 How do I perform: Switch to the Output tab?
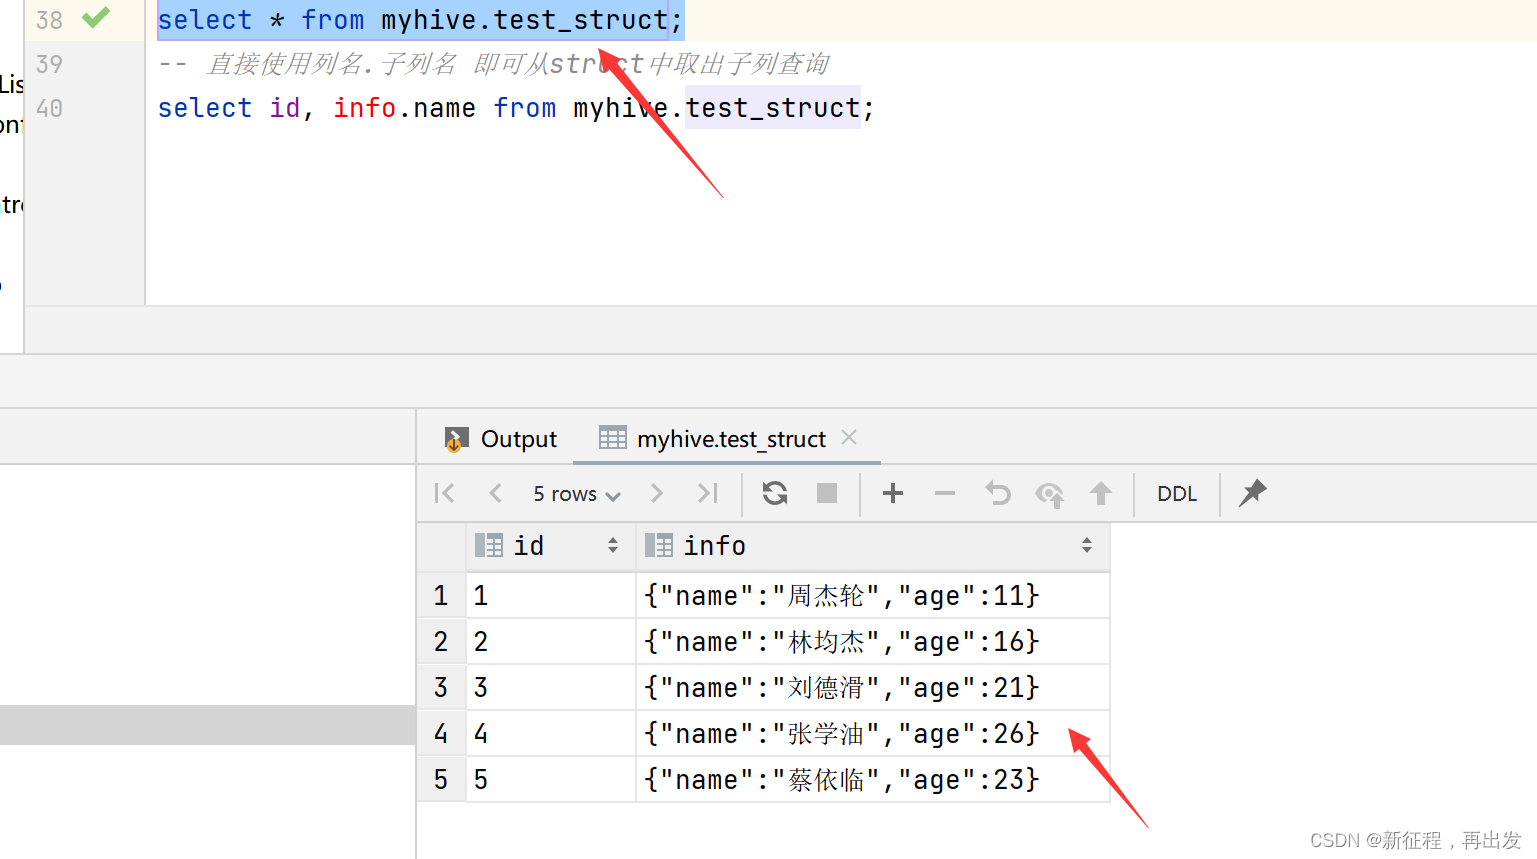click(500, 439)
